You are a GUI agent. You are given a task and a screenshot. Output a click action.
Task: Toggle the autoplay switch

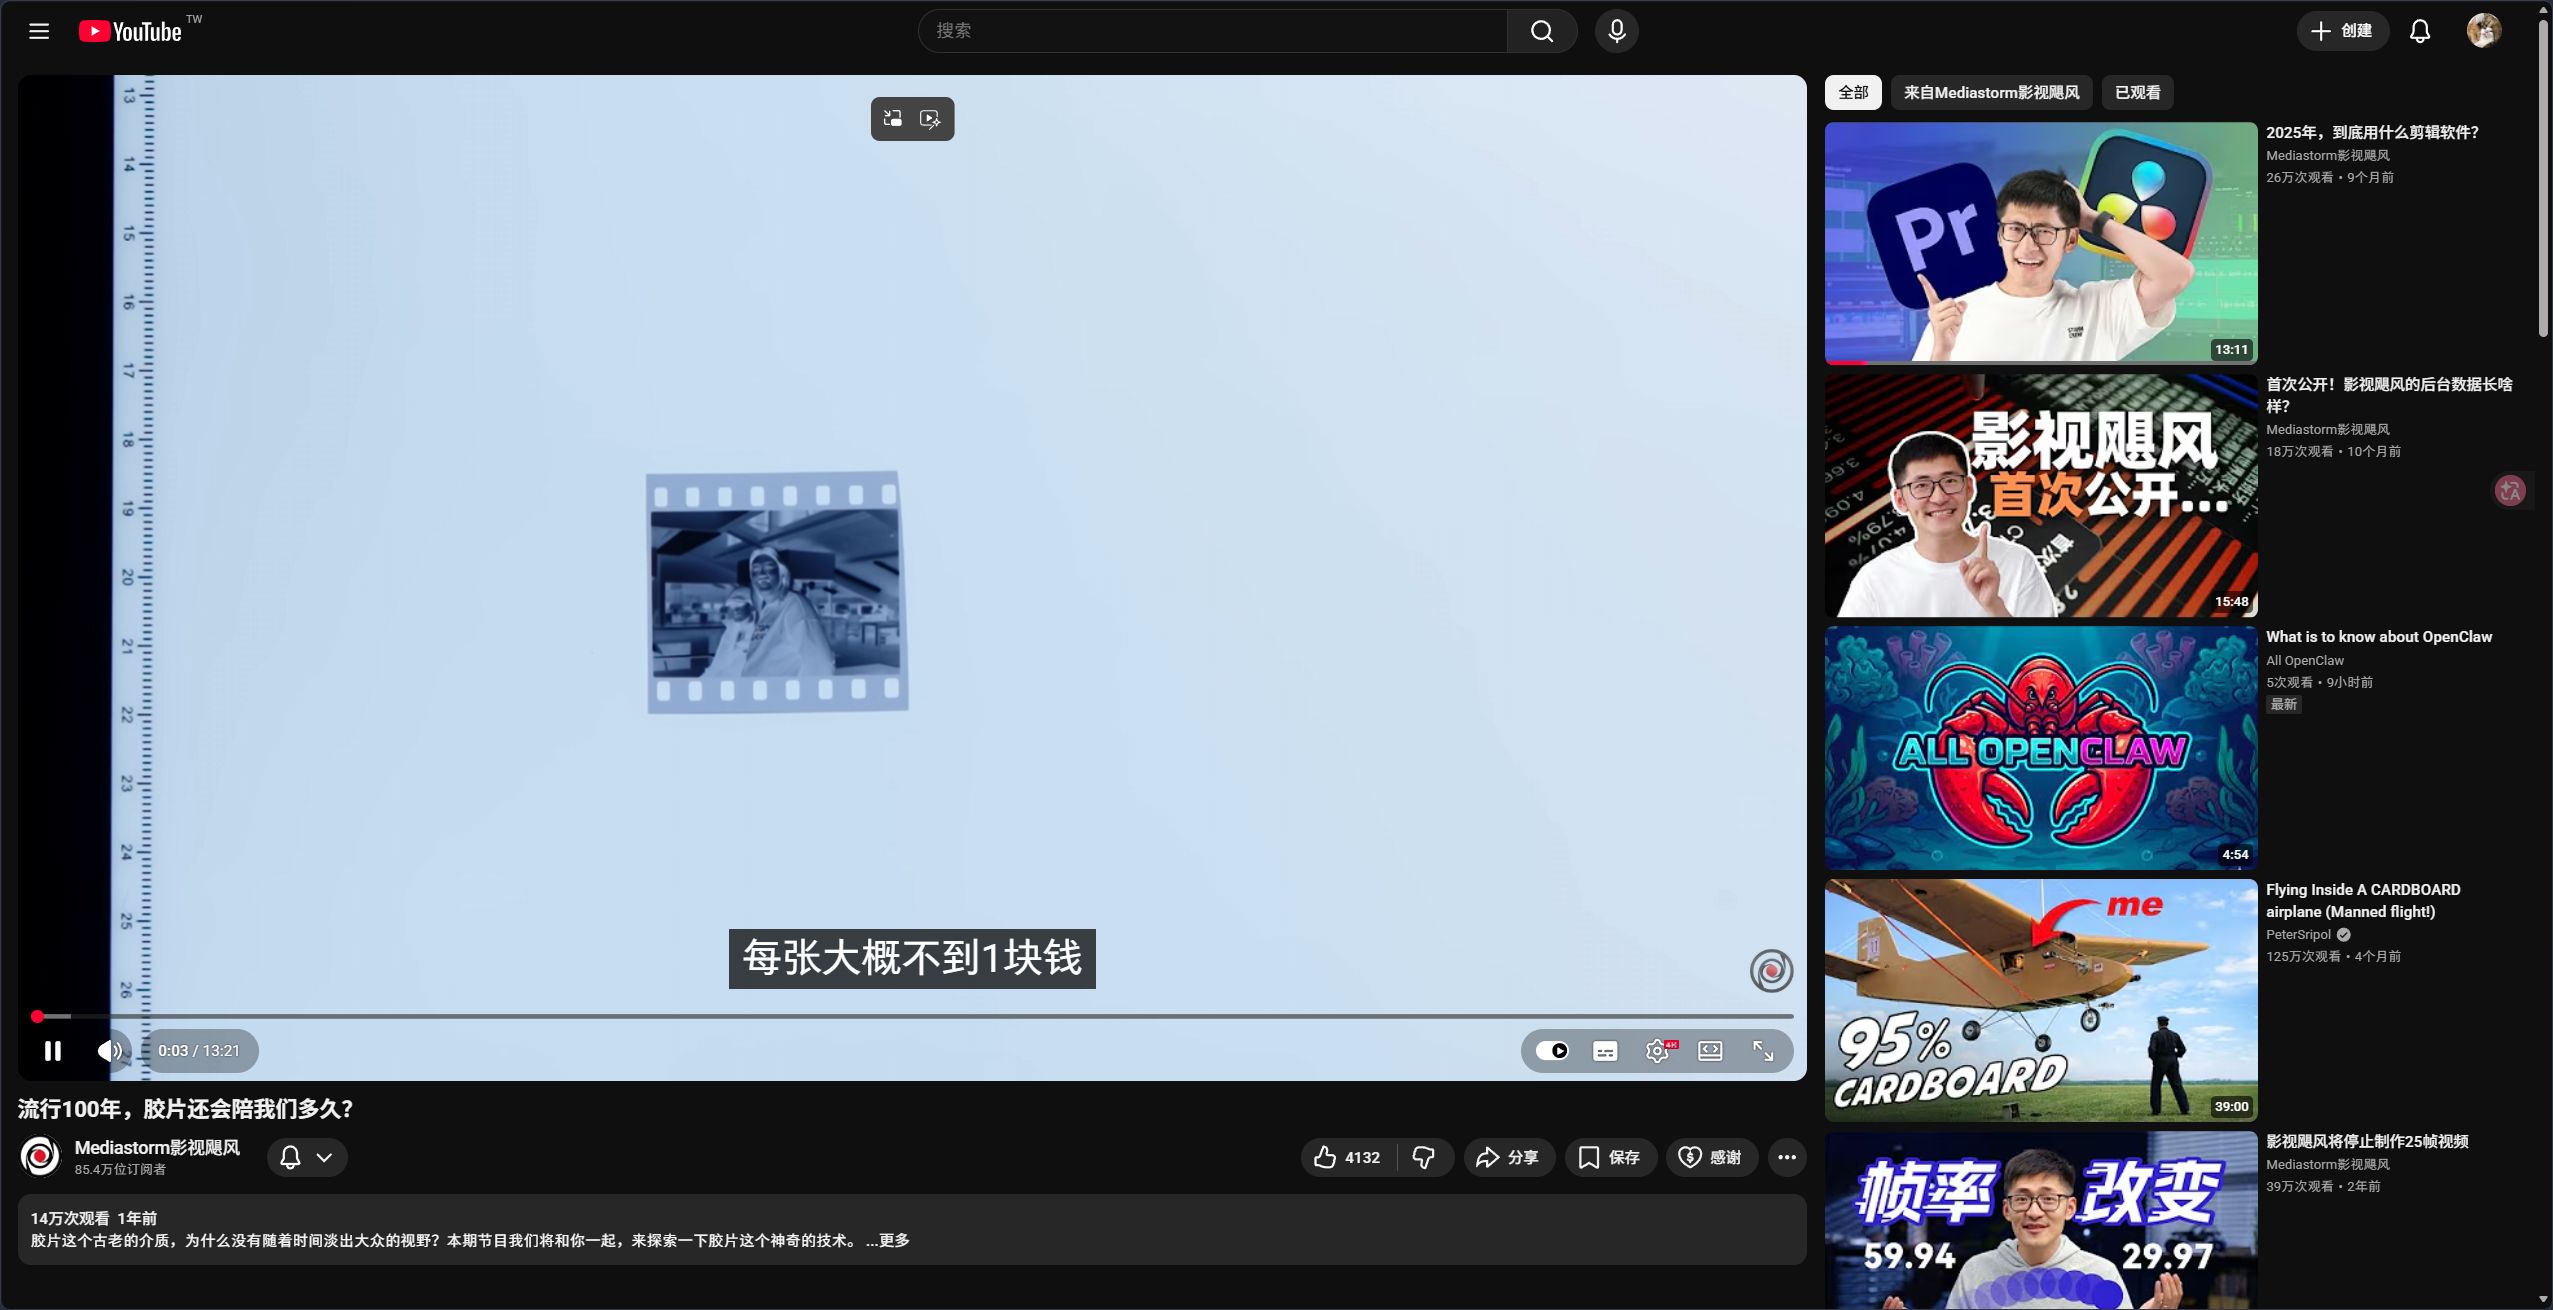(1552, 1051)
